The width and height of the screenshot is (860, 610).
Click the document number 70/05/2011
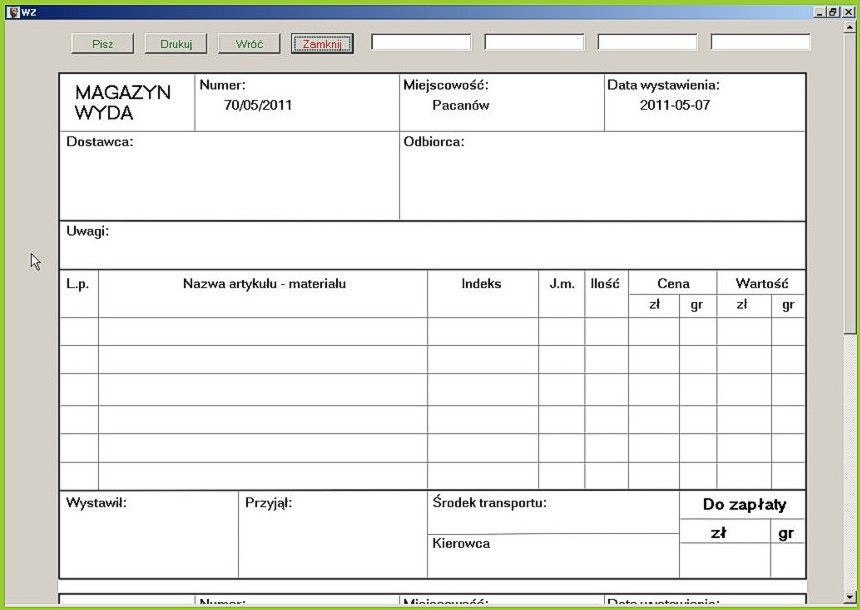click(x=258, y=105)
